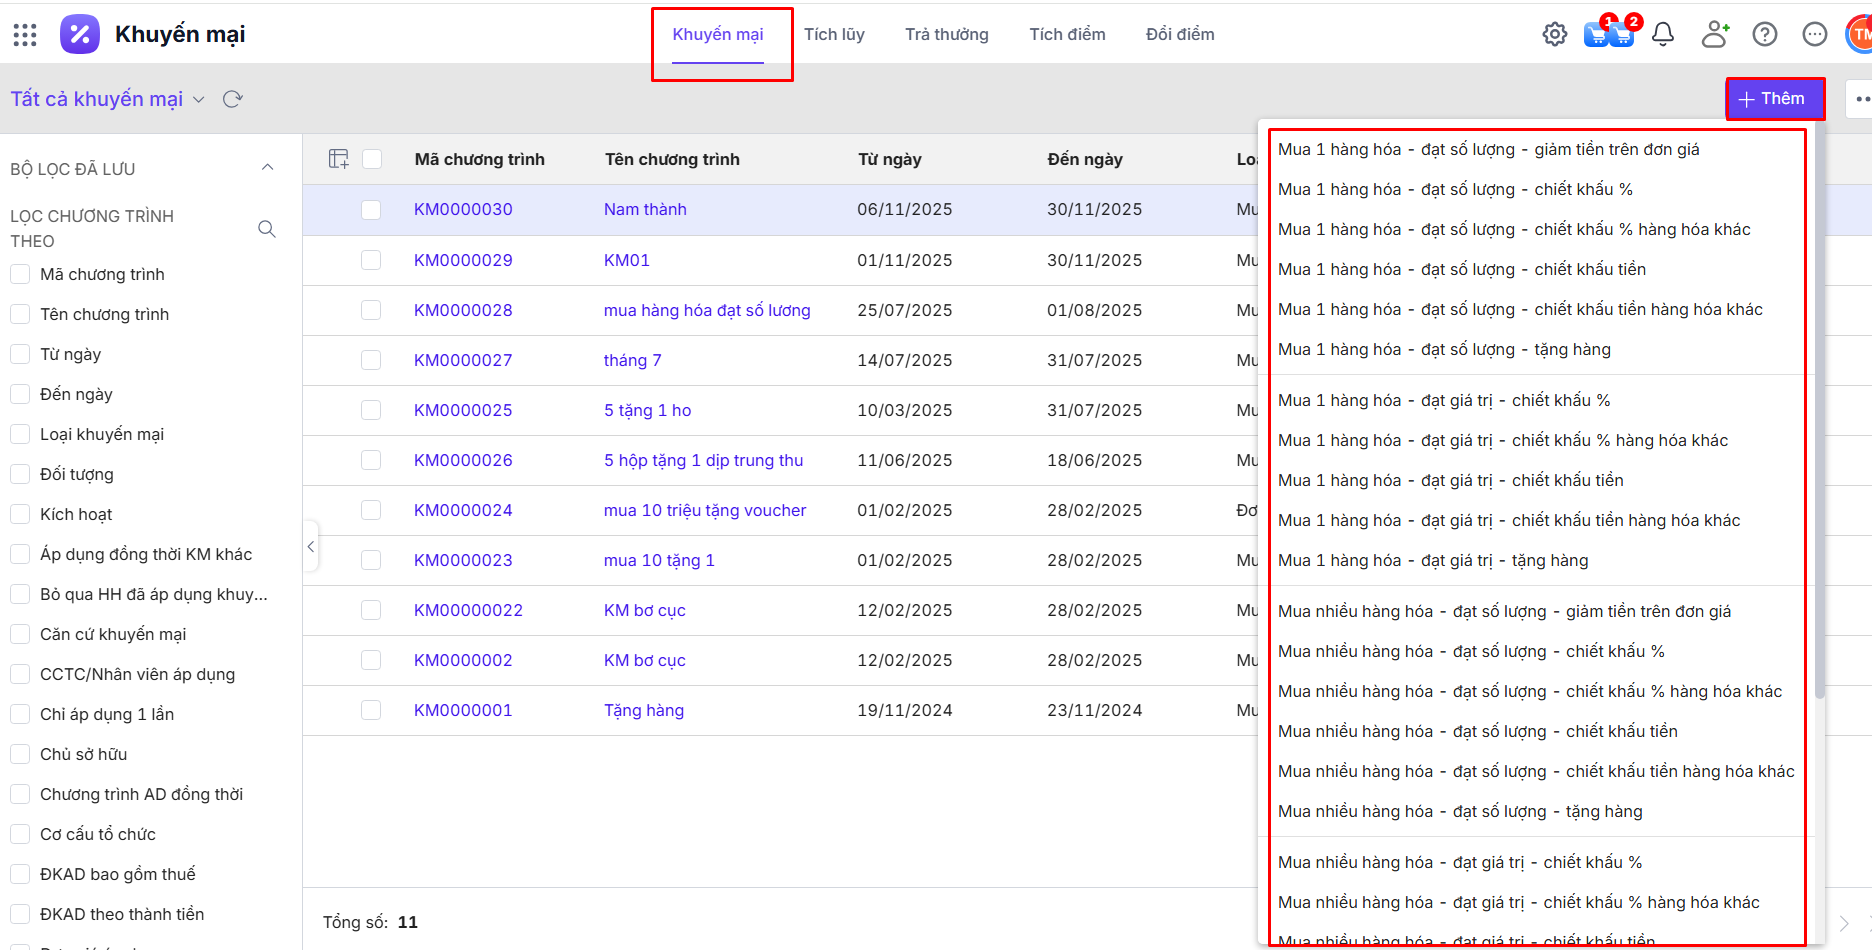
Task: Open the app launcher grid icon
Action: coord(25,35)
